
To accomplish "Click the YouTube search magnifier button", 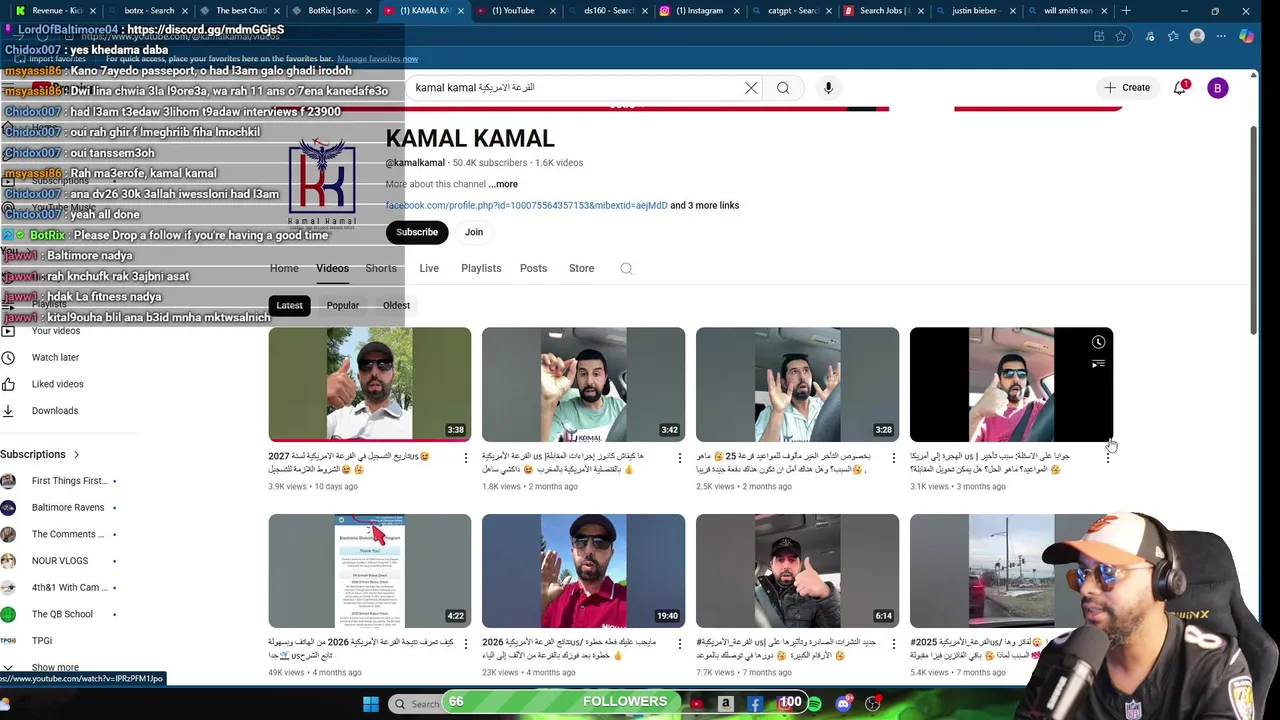I will [x=783, y=88].
